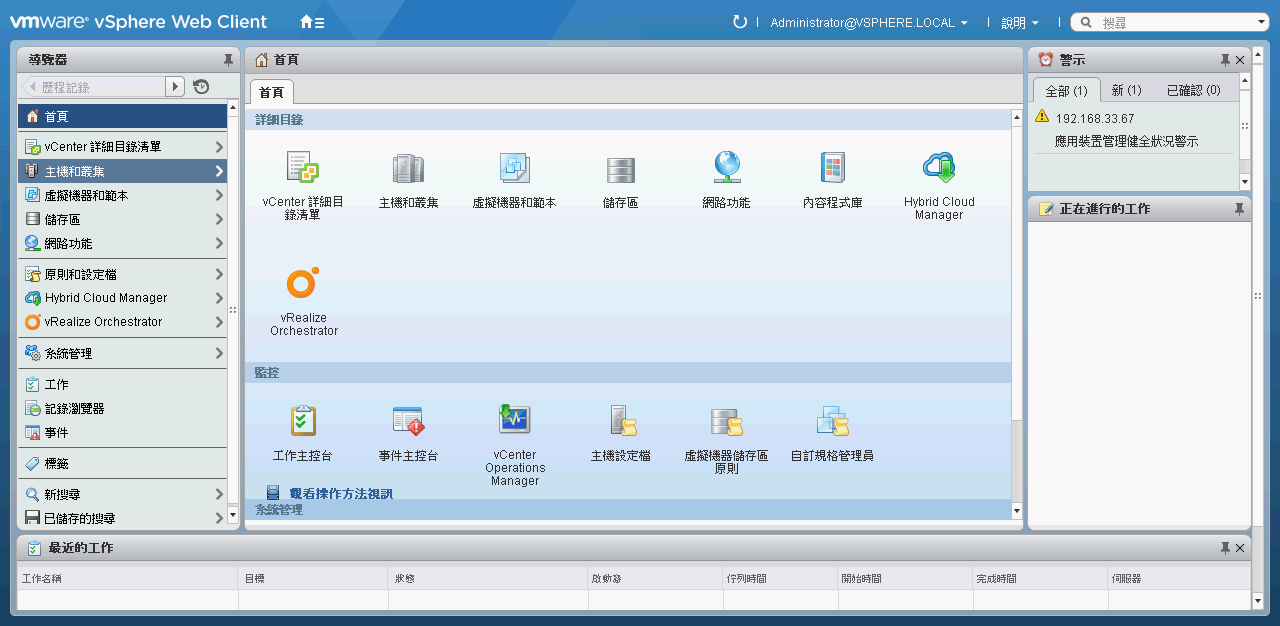The image size is (1280, 626).
Task: Open 事件主控台 icon
Action: (x=408, y=421)
